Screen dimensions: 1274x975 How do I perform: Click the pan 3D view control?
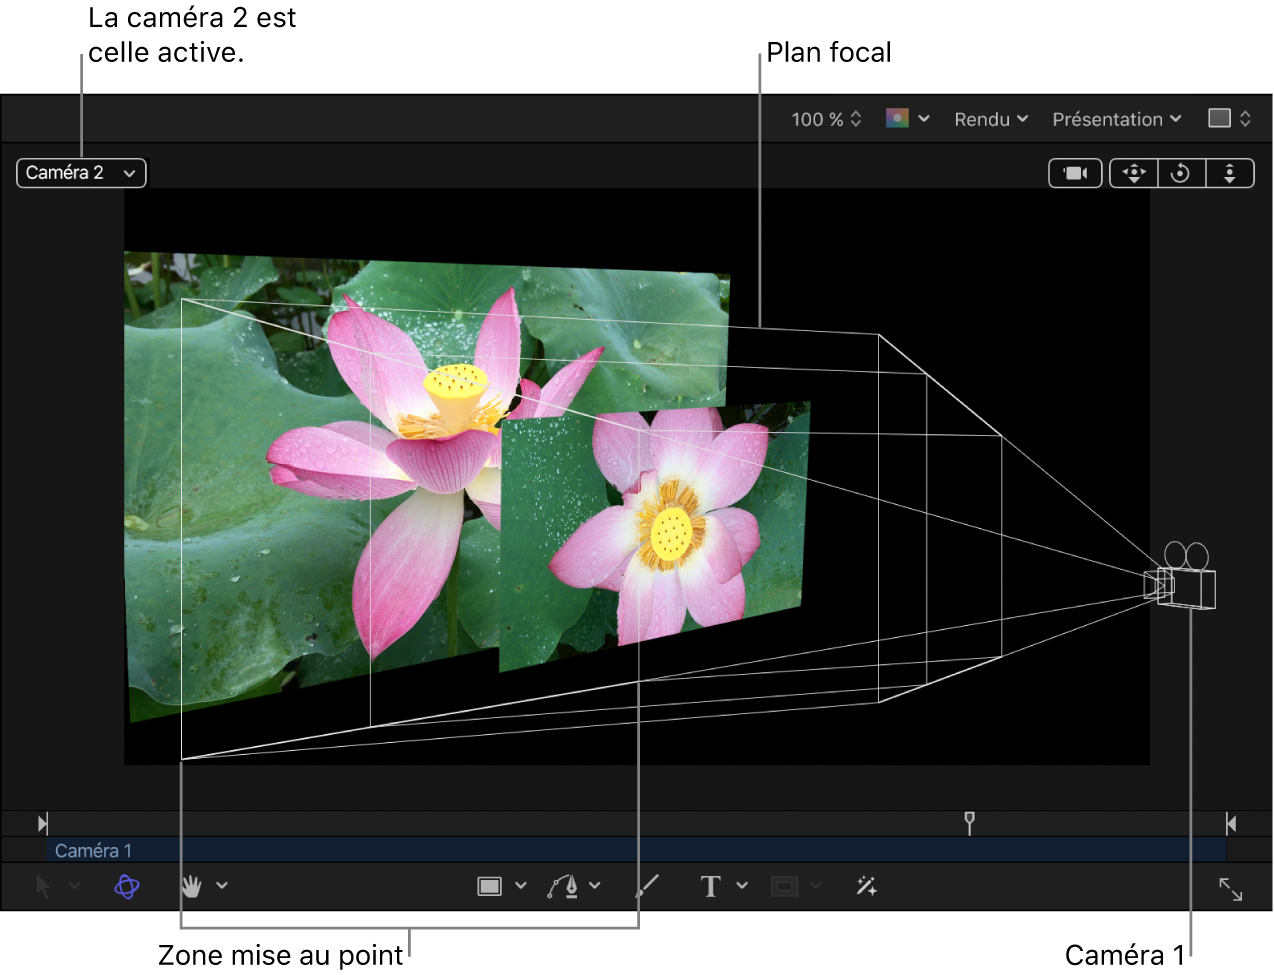click(x=1134, y=173)
